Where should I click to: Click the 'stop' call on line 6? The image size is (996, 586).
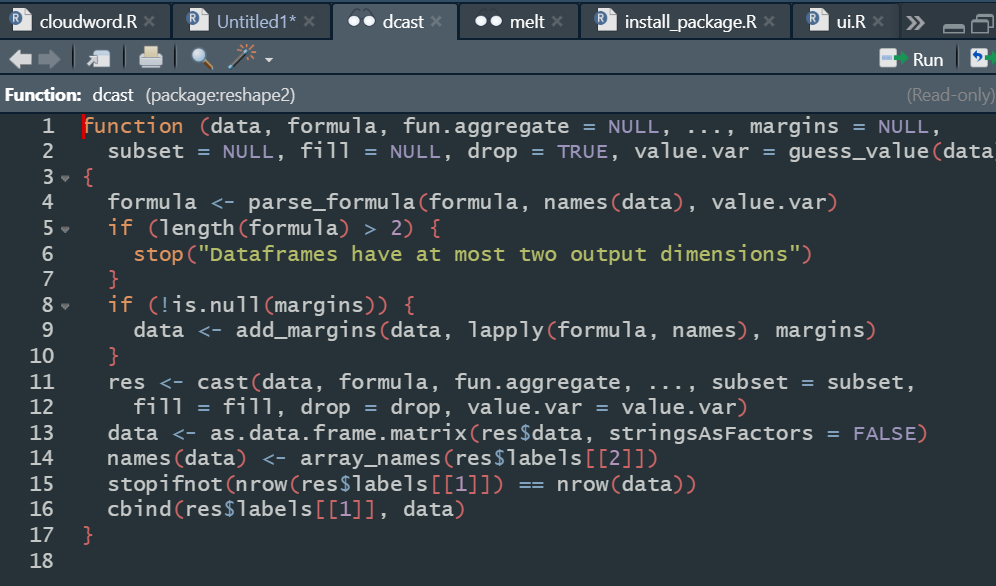pyautogui.click(x=159, y=254)
